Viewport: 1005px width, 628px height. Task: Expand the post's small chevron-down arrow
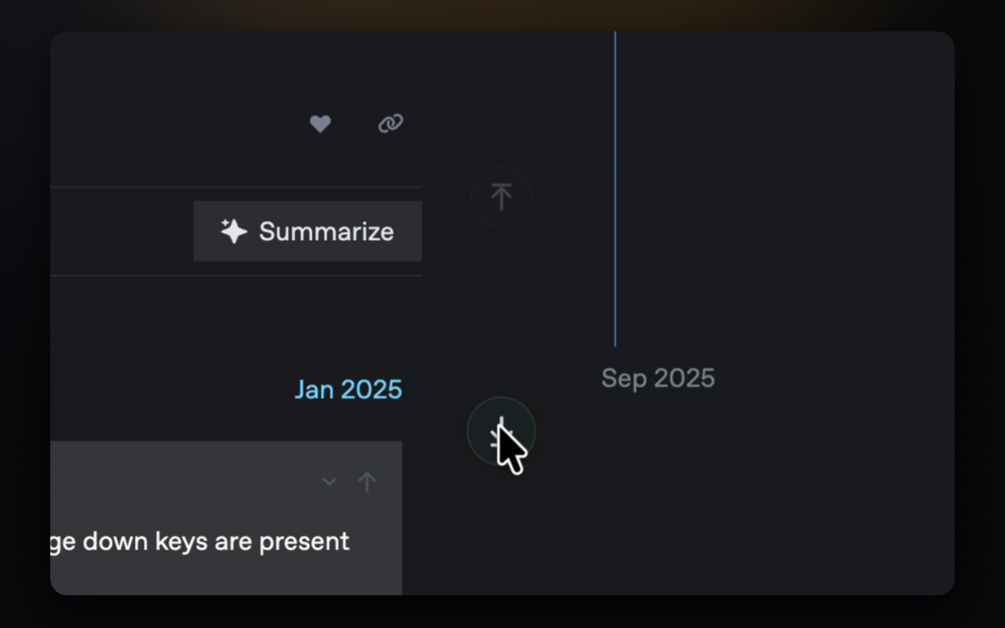point(329,482)
